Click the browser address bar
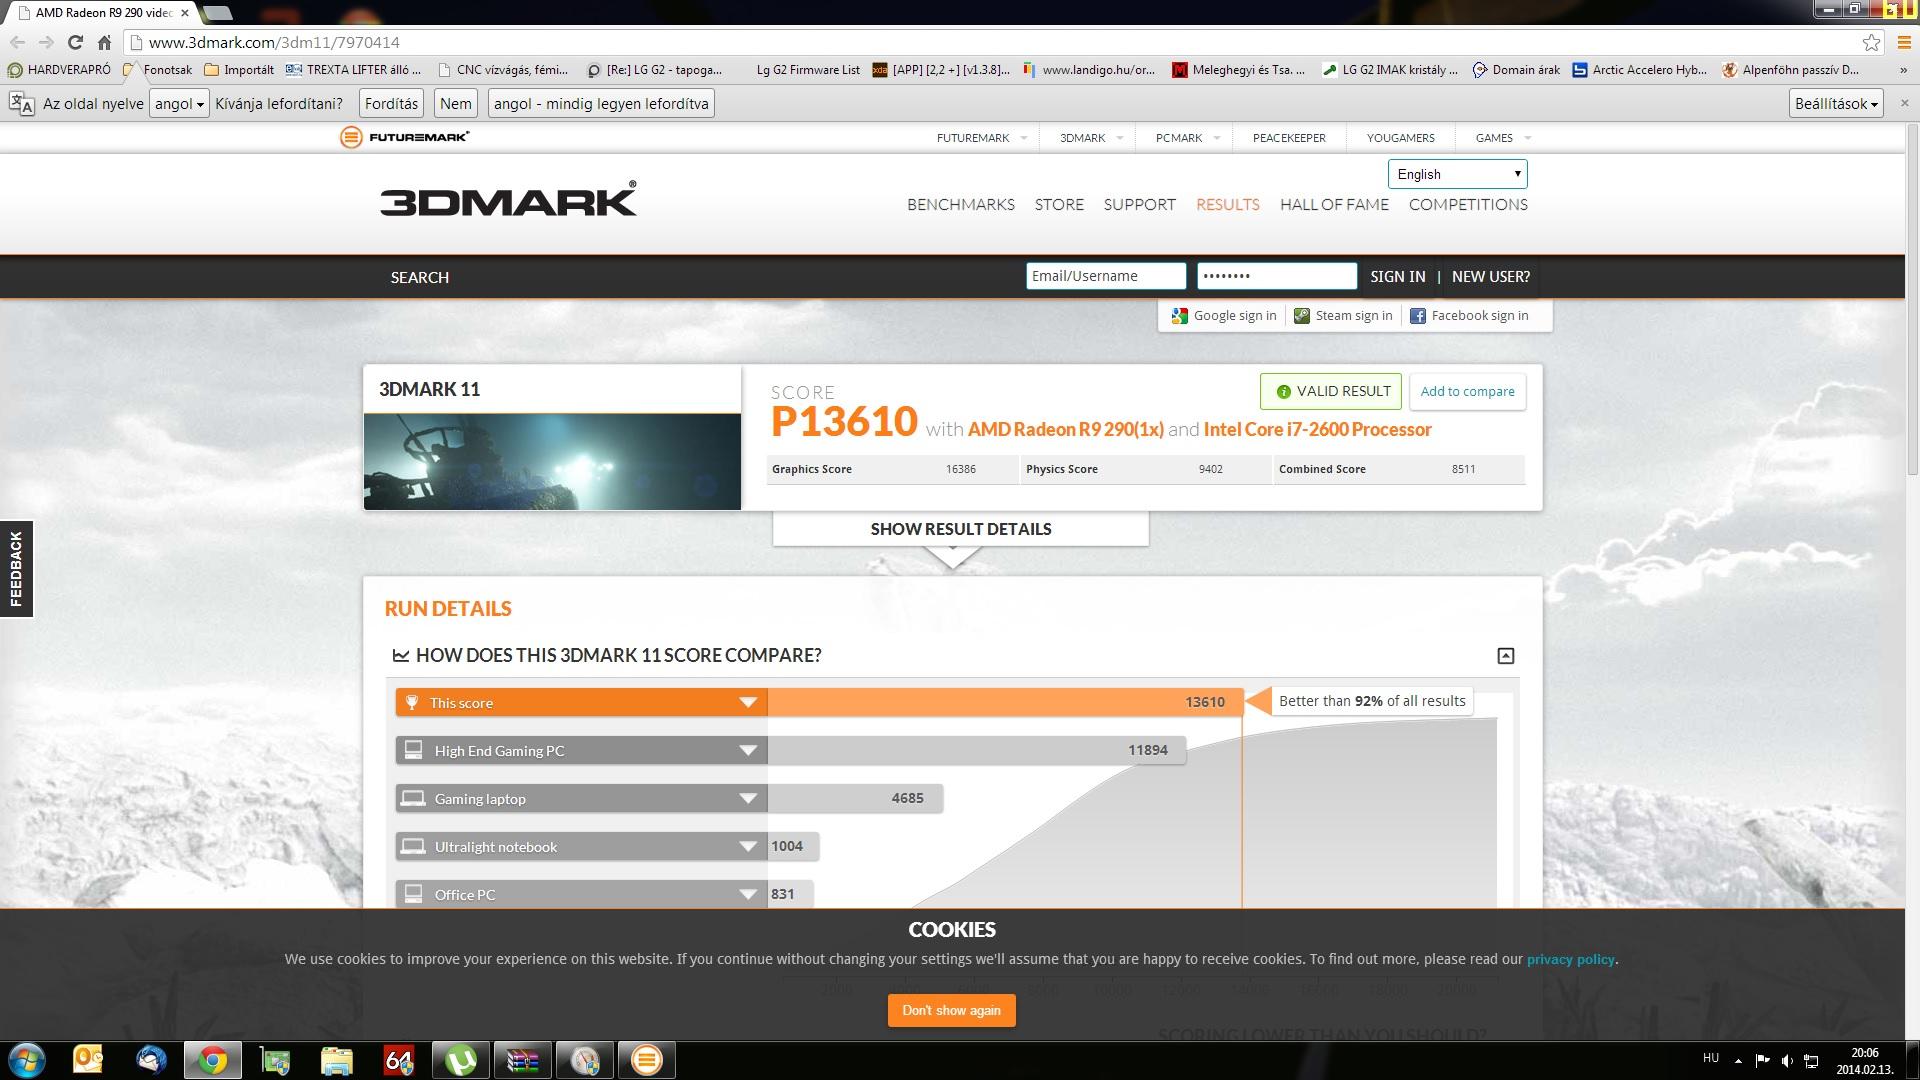1920x1080 pixels. click(x=1000, y=42)
